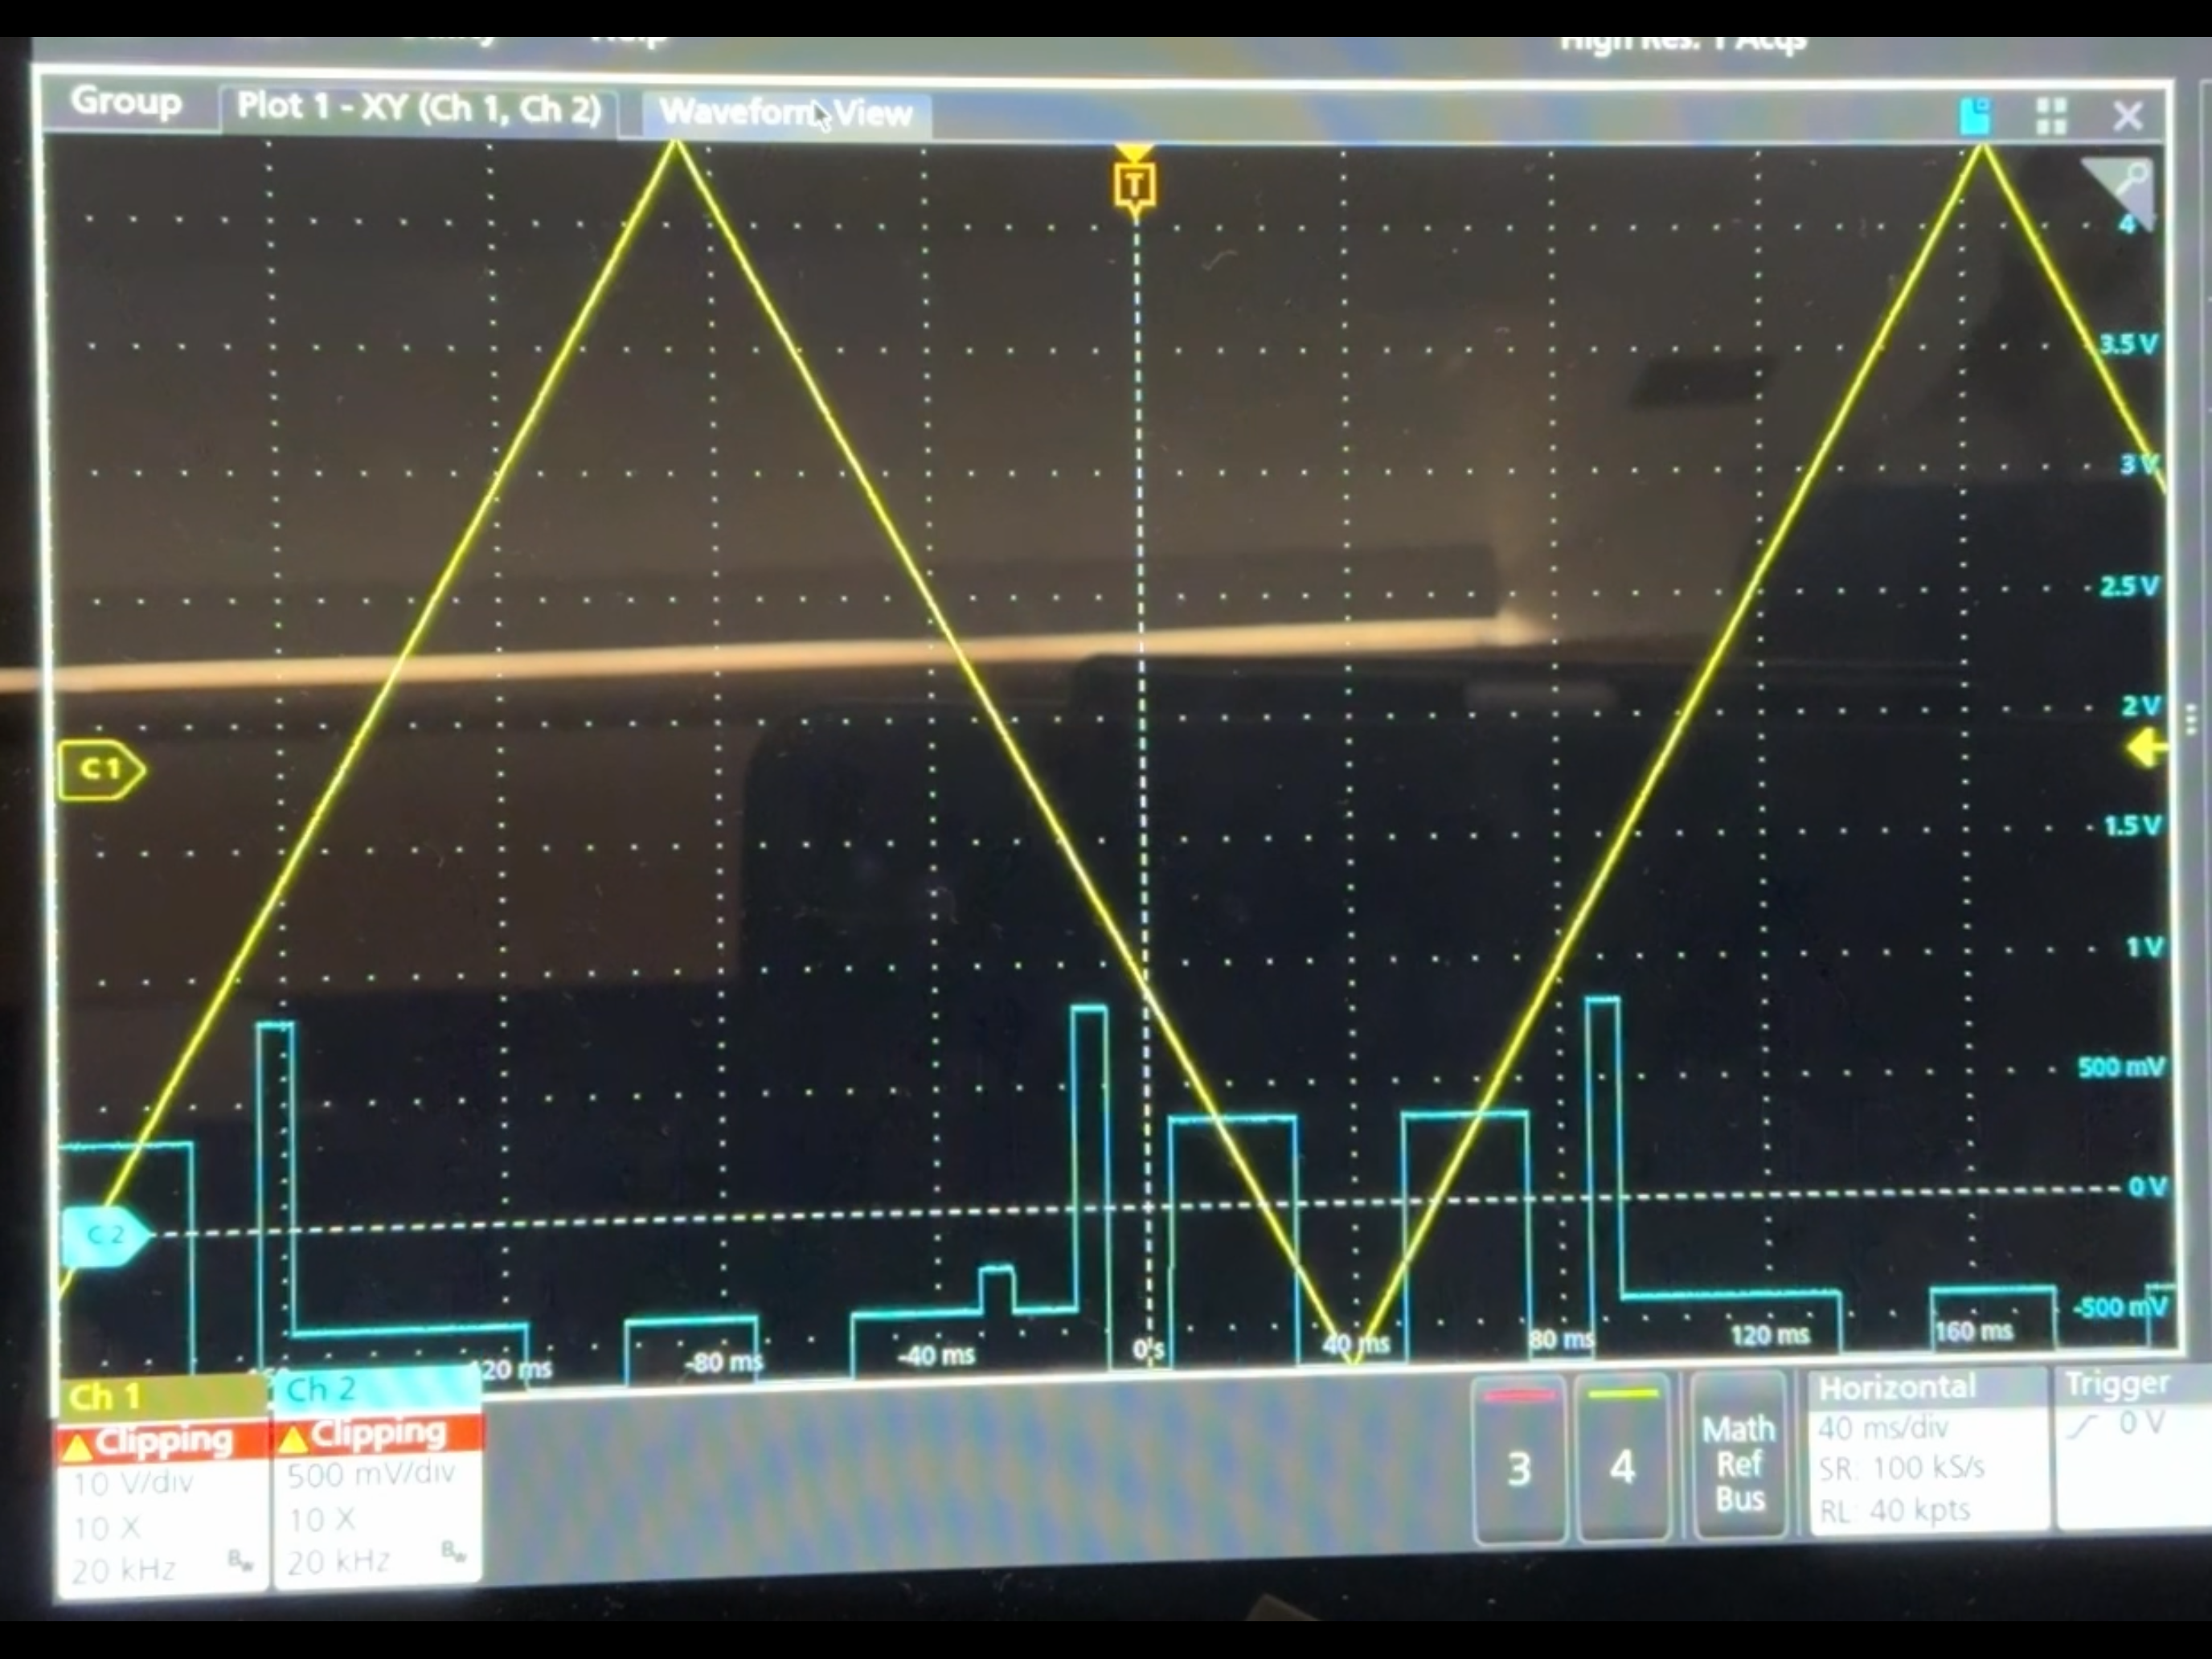Open the screen capture icon in the title bar
2212x1659 pixels.
1977,116
